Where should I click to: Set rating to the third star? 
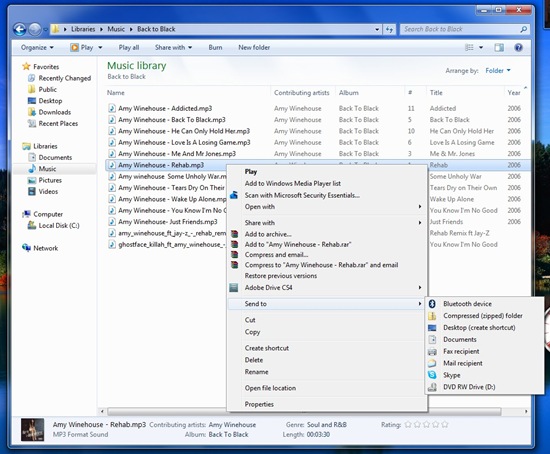tap(427, 425)
